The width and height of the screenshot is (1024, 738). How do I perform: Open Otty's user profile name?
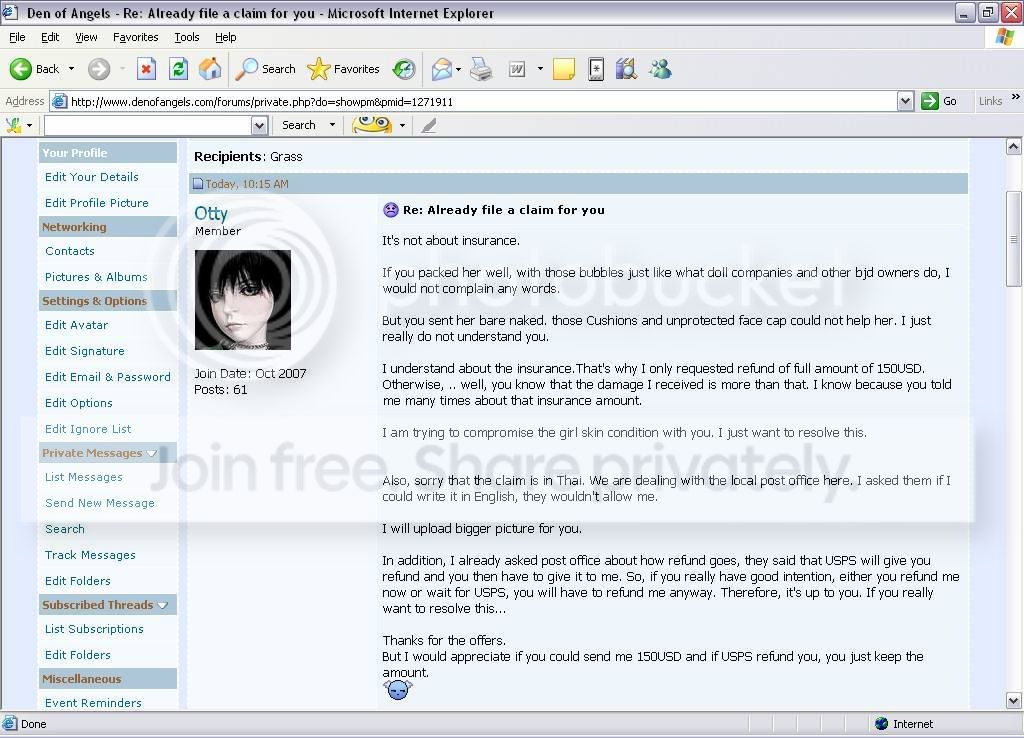[211, 214]
